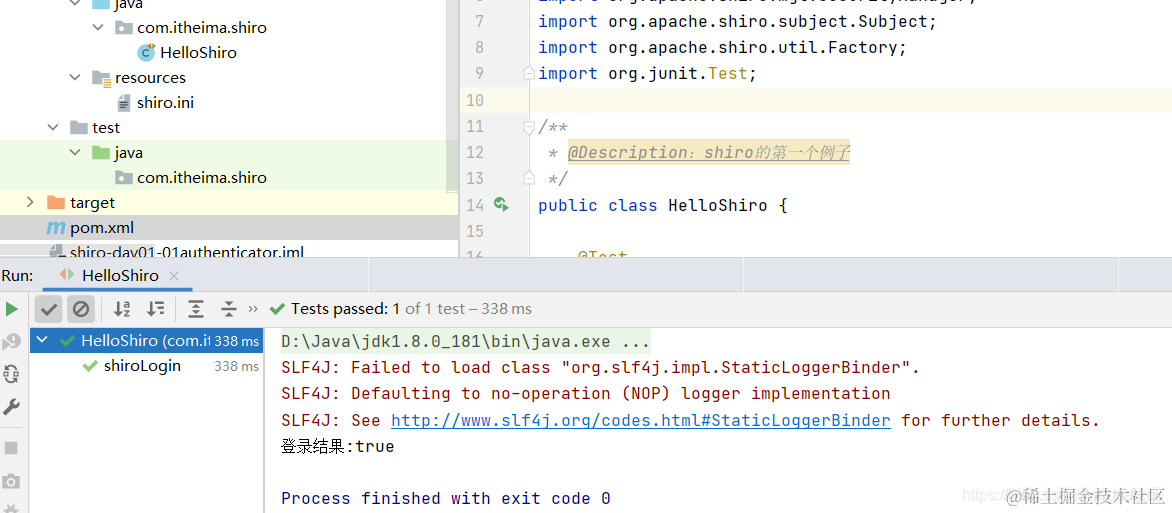Screen dimensions: 1172x513
Task: Click the empty highlighted line 10
Action: pos(851,100)
